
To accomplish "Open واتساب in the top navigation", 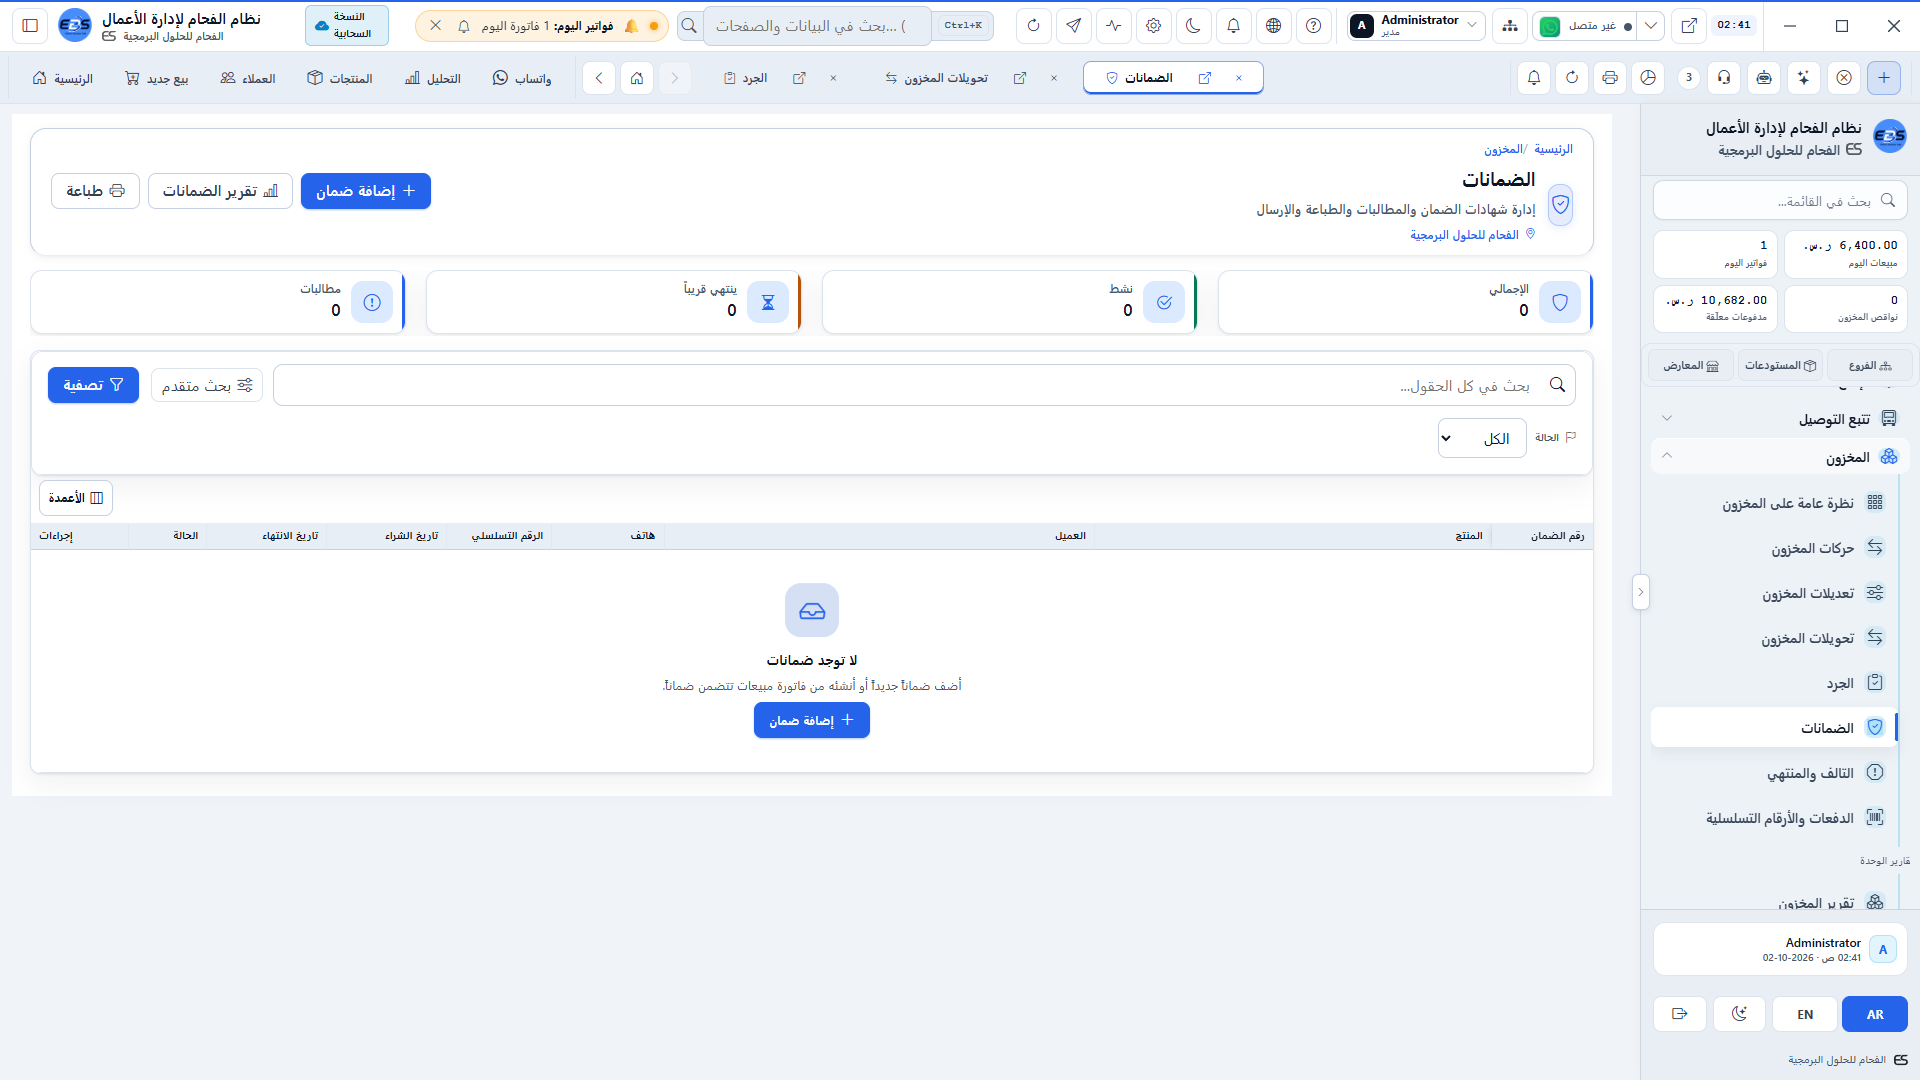I will coord(522,78).
